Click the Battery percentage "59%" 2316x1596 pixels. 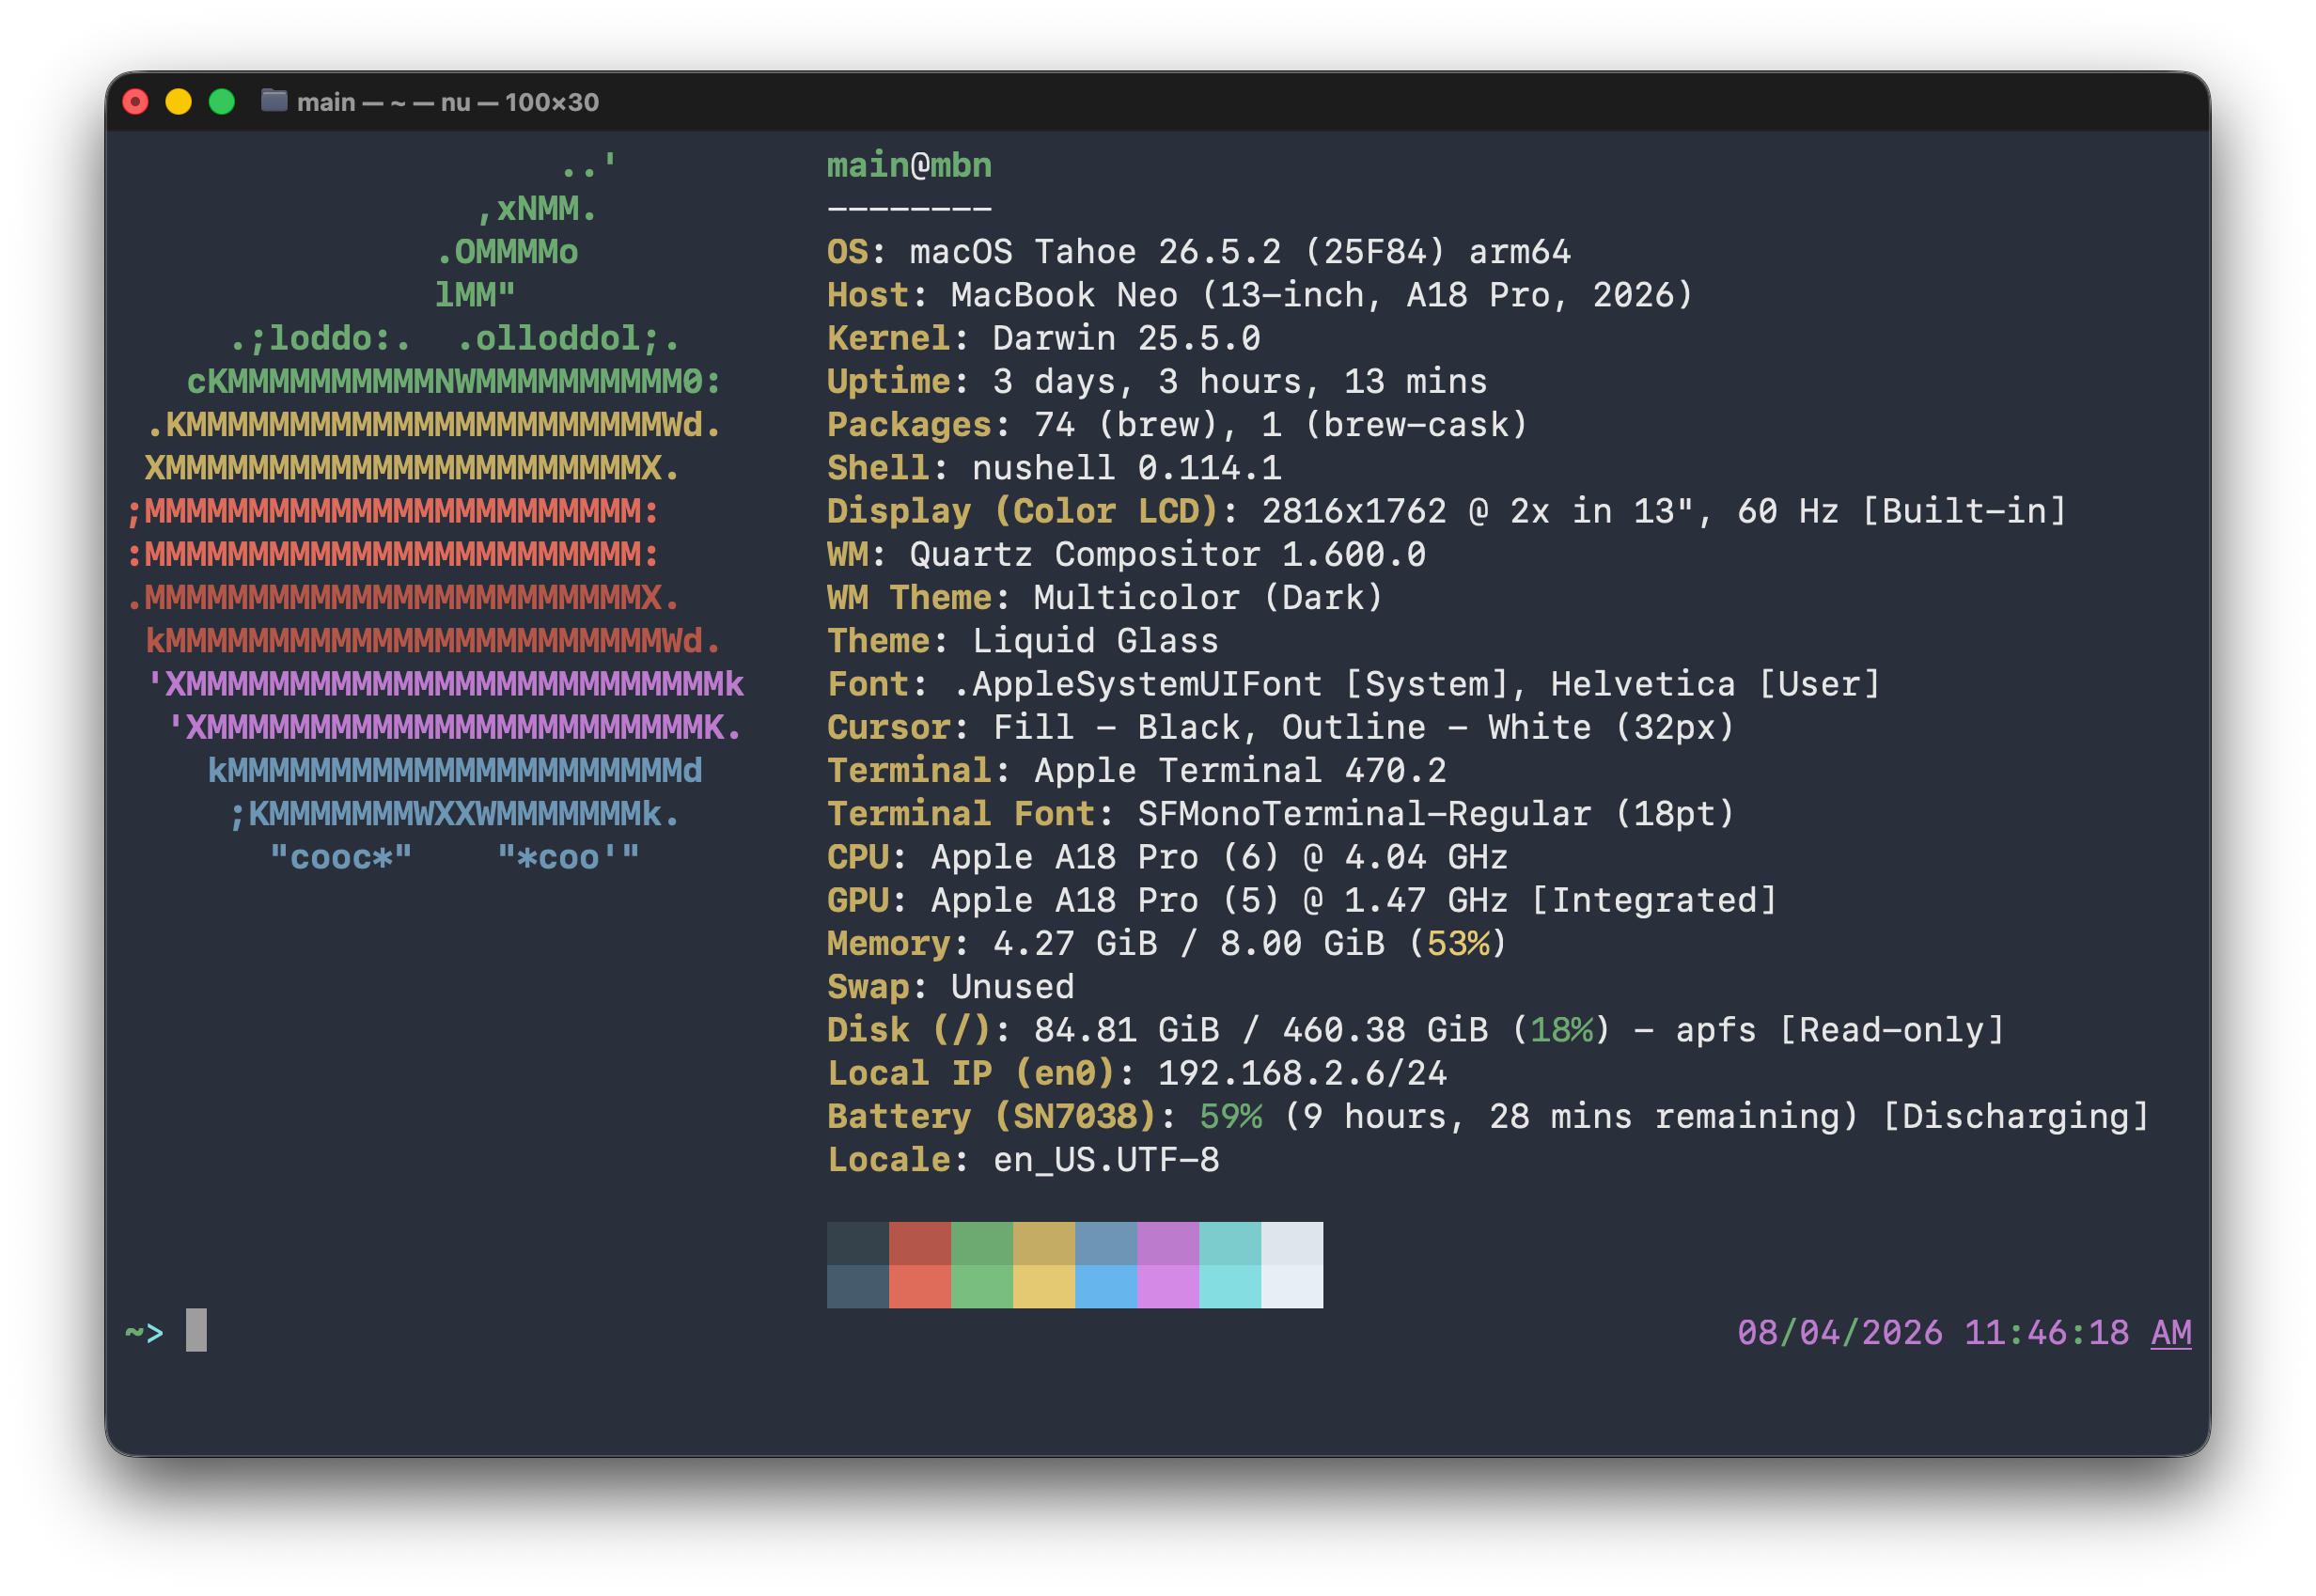1230,1116
